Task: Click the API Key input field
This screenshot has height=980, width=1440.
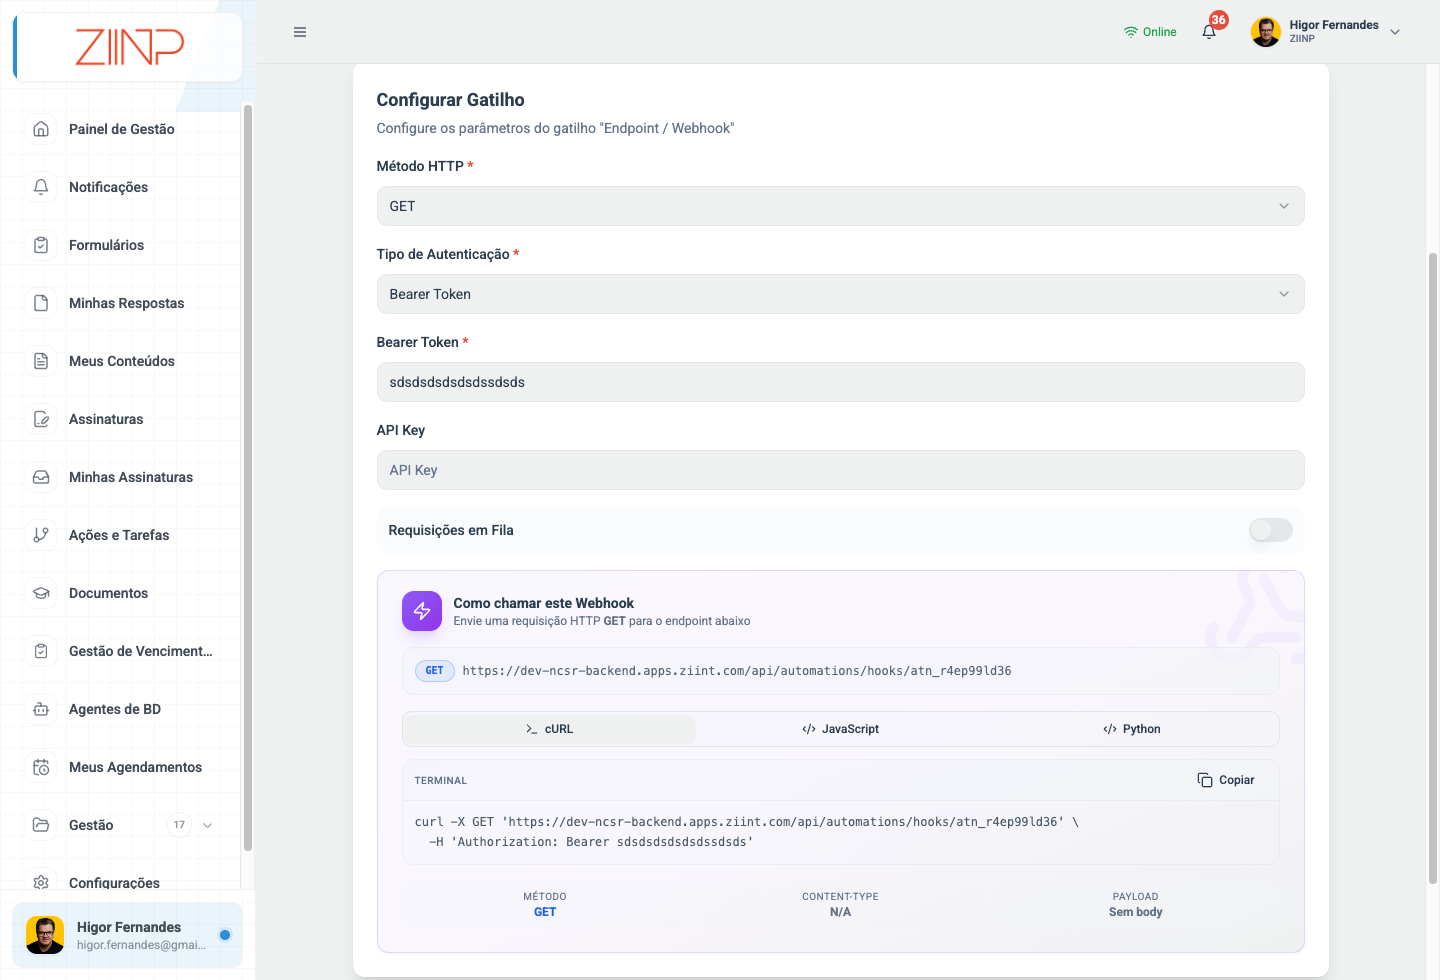Action: point(840,470)
